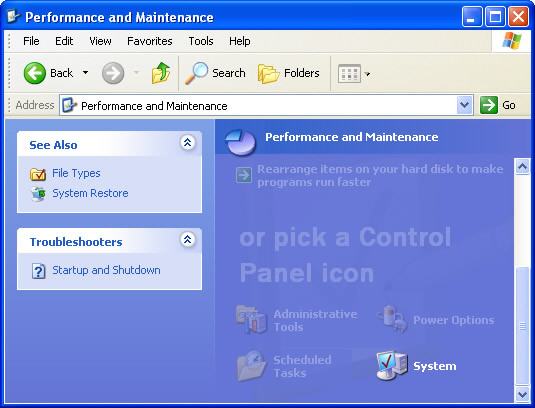Click the File Types folder icon

(x=38, y=174)
